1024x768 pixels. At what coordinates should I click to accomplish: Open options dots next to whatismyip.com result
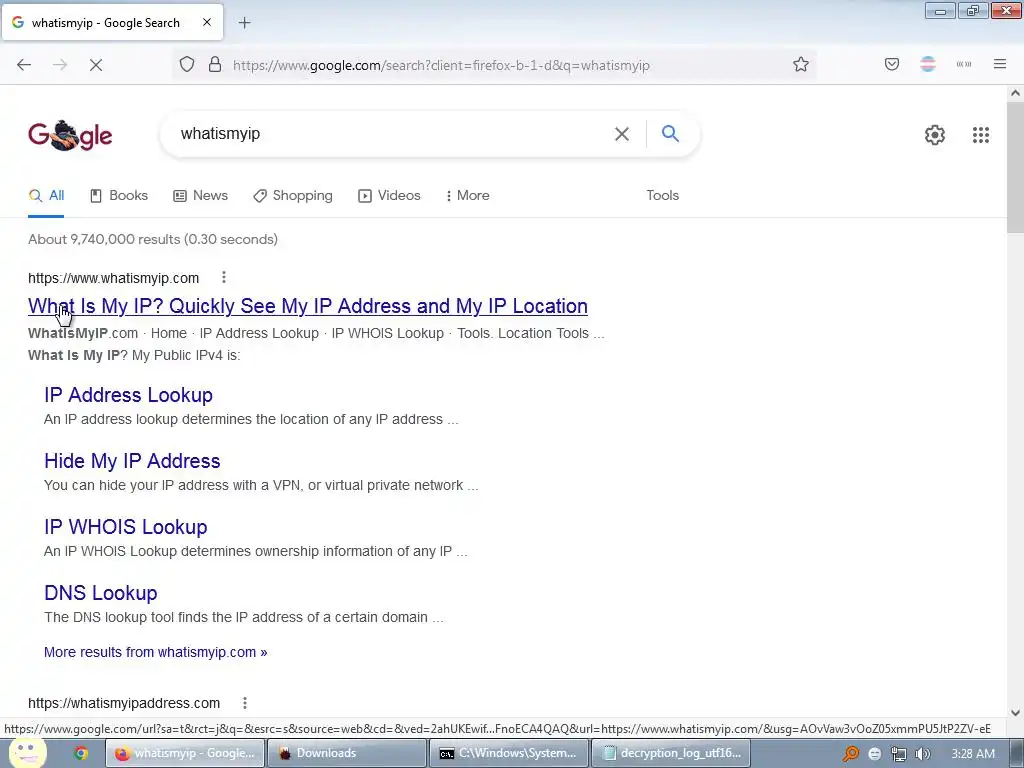click(224, 278)
